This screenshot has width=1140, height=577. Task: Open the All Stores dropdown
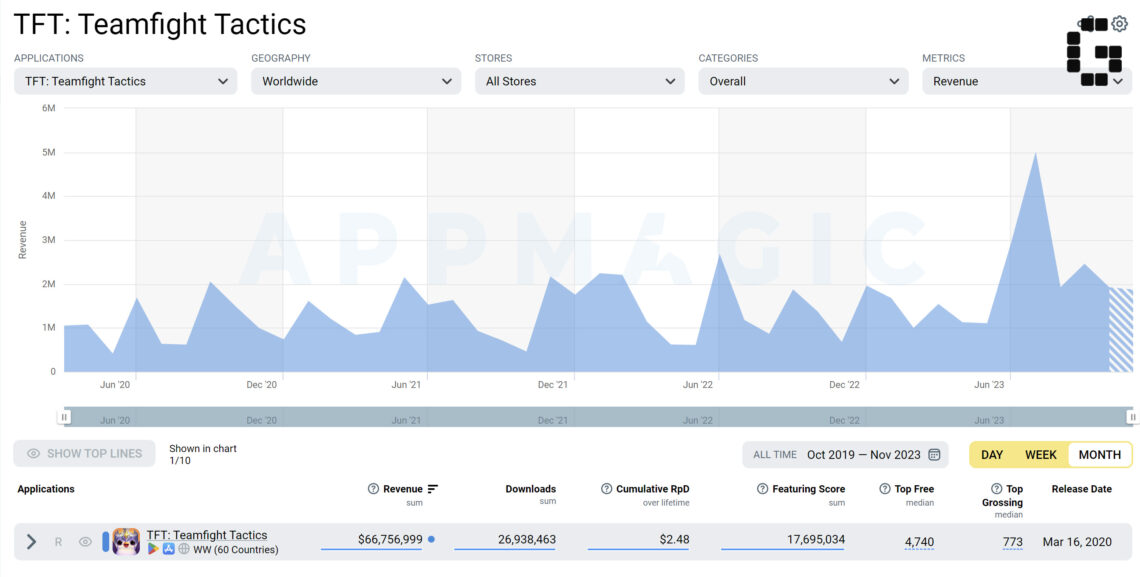coord(580,81)
